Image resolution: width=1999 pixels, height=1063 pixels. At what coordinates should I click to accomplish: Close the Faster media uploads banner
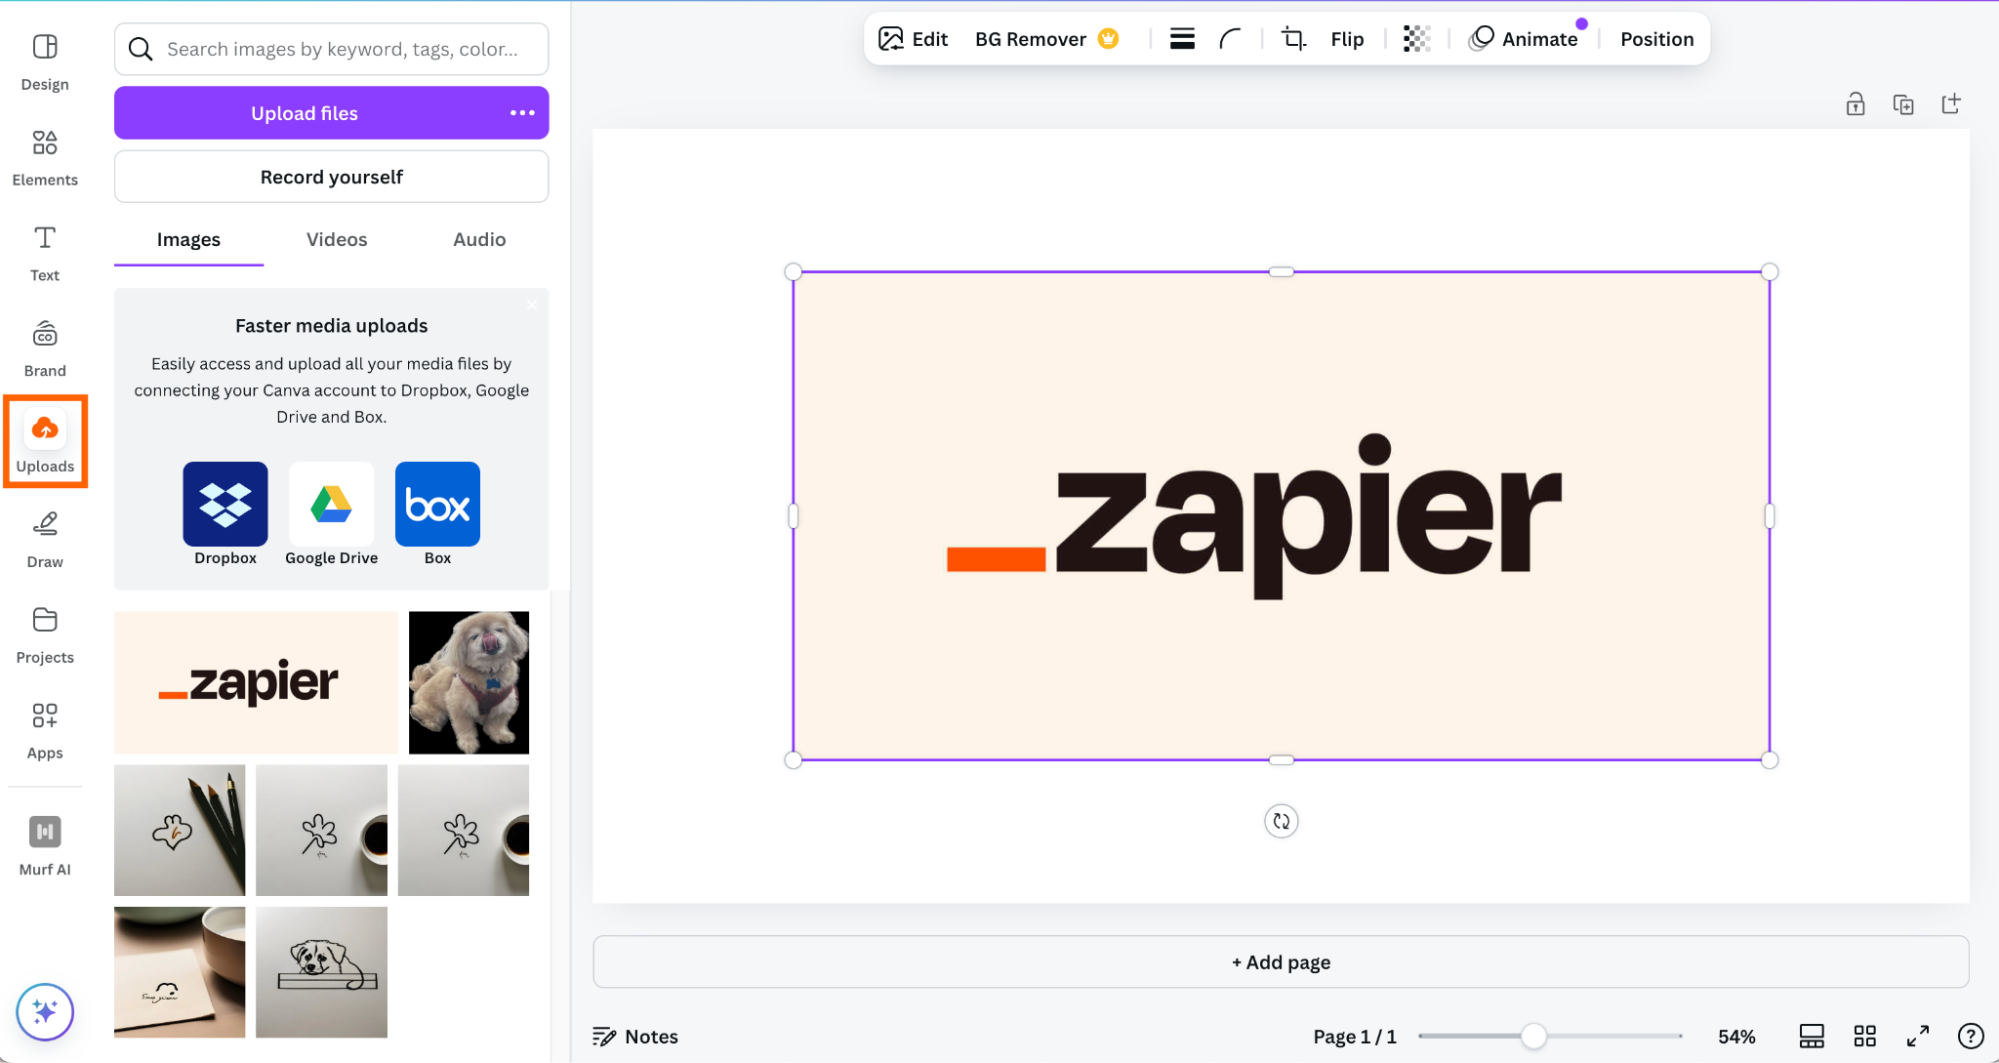pyautogui.click(x=532, y=305)
